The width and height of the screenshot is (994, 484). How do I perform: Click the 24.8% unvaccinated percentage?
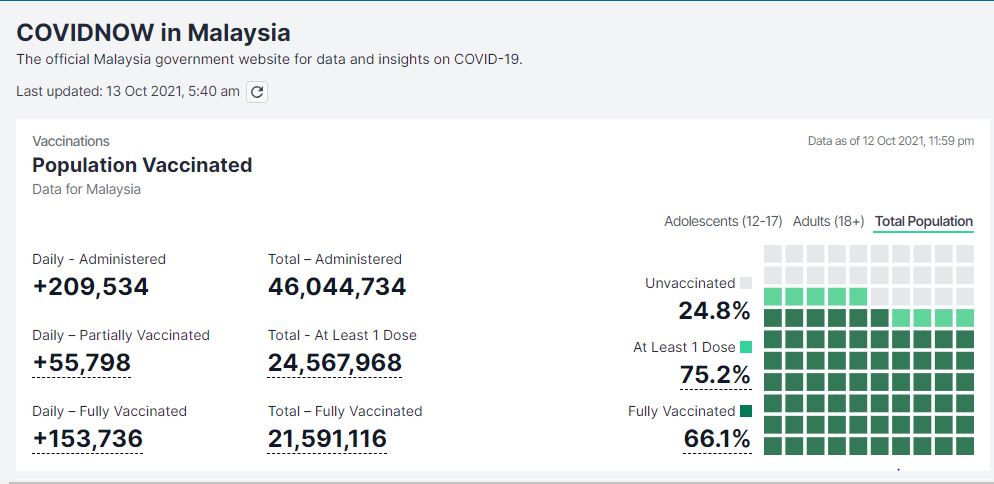714,311
